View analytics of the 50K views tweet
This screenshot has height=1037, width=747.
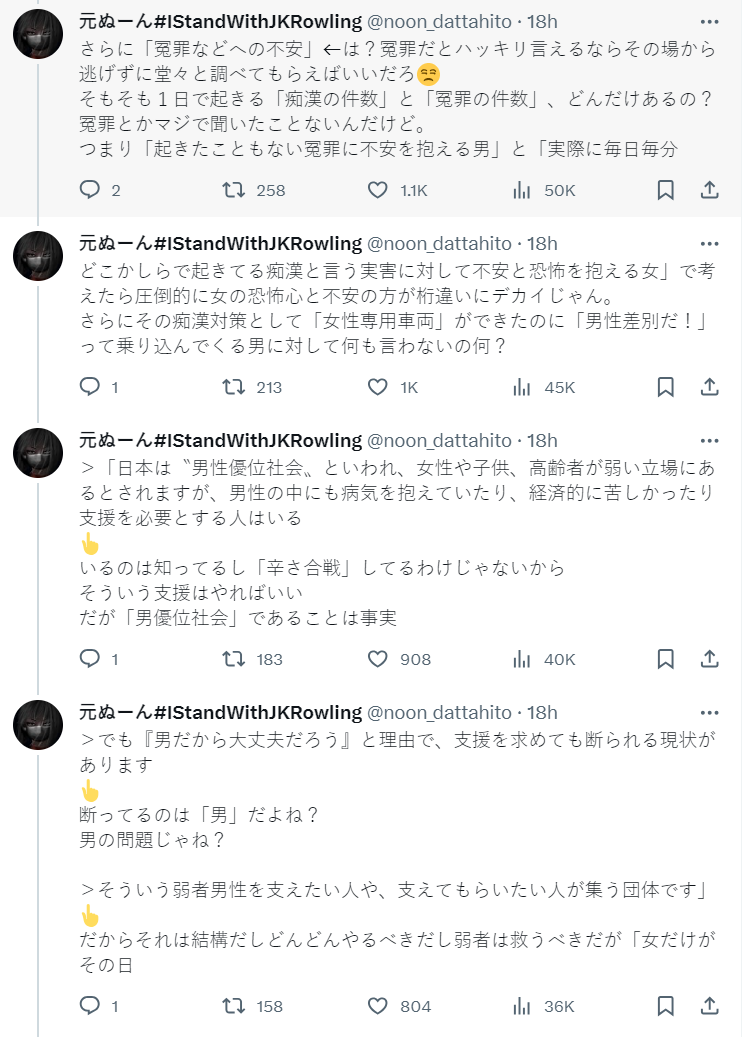[521, 190]
